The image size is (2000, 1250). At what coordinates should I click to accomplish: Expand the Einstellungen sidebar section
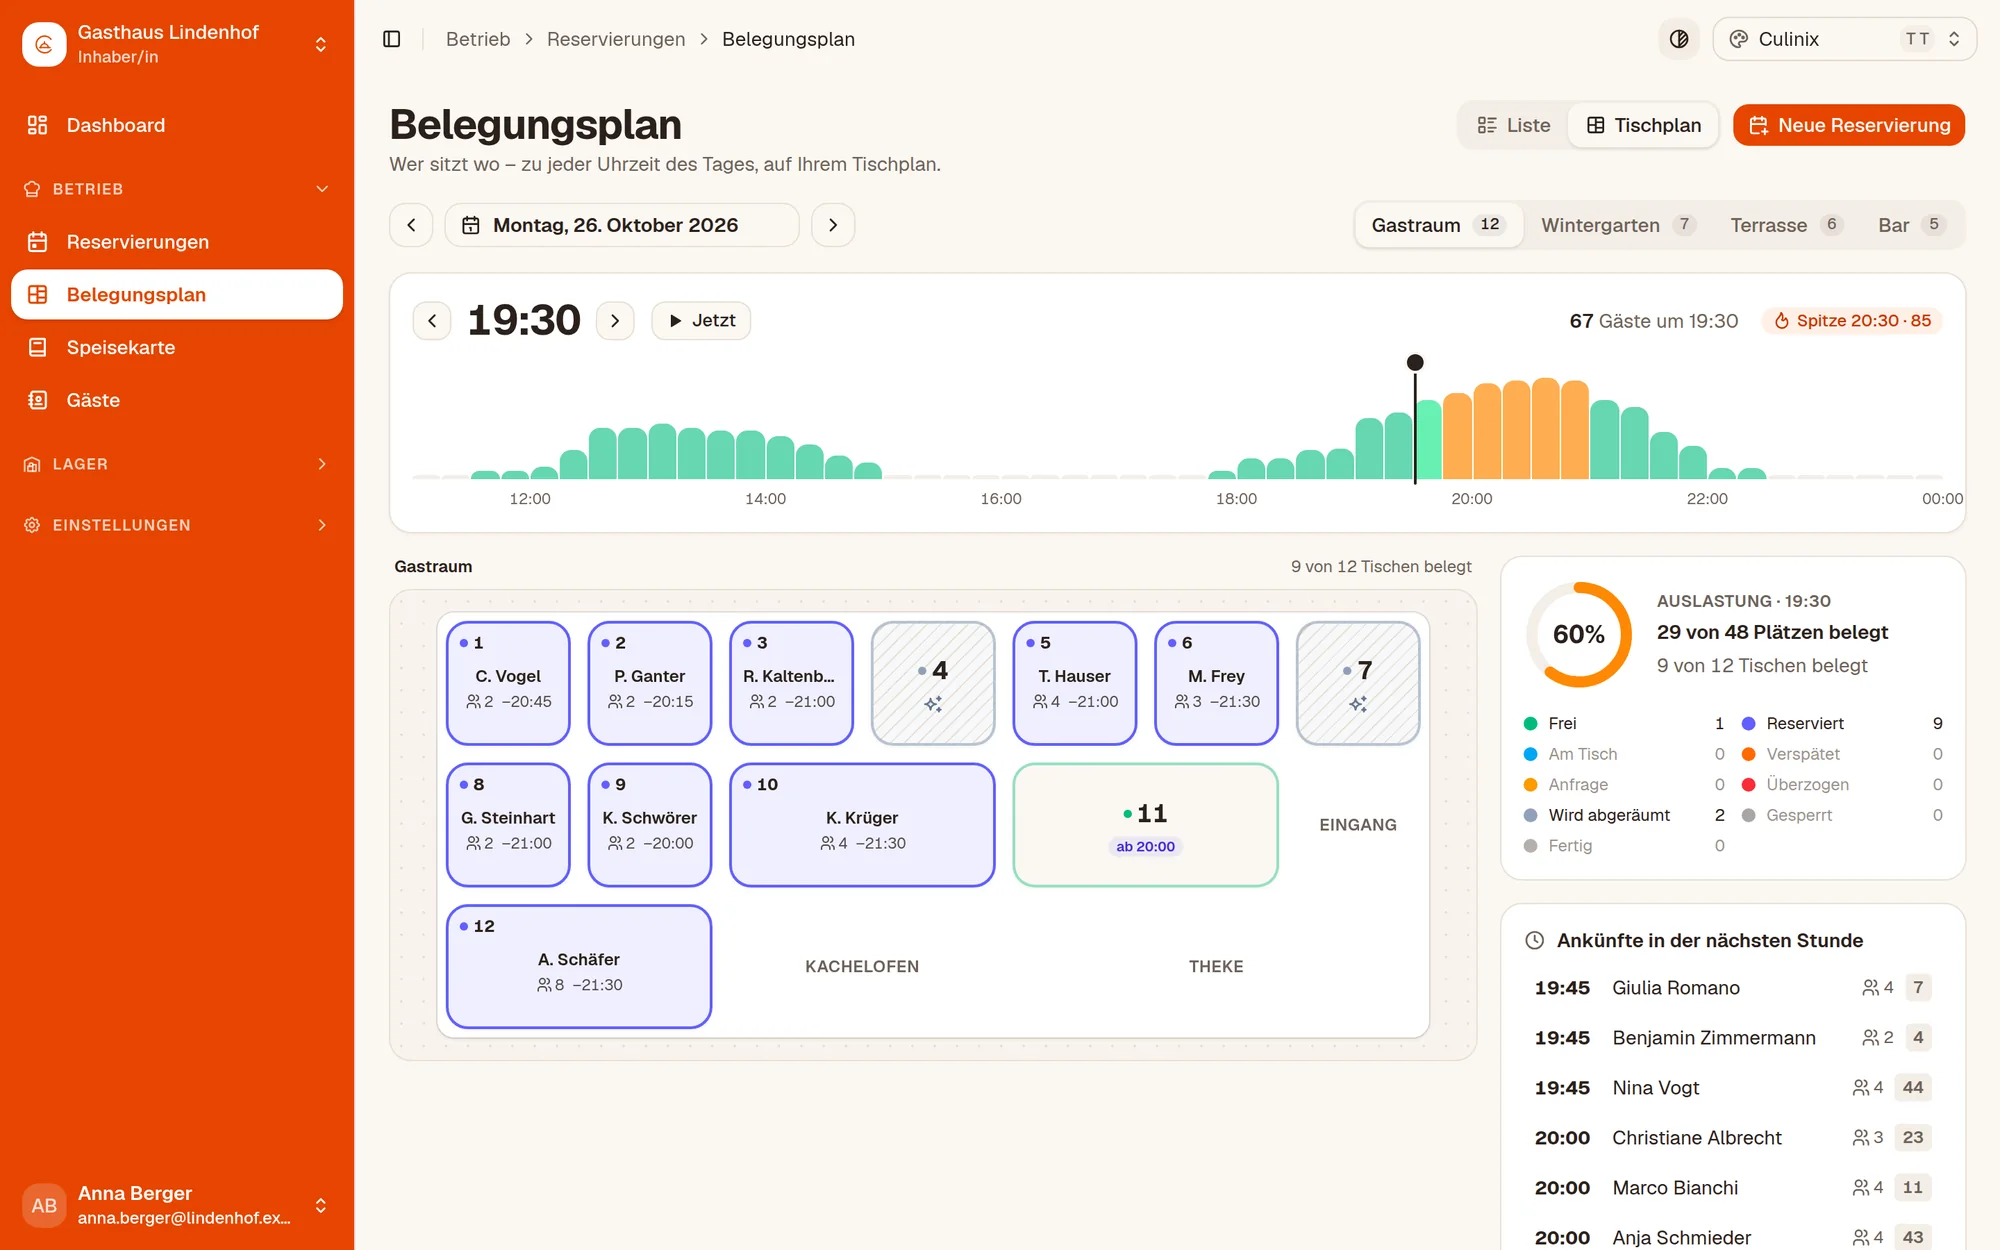(x=177, y=525)
